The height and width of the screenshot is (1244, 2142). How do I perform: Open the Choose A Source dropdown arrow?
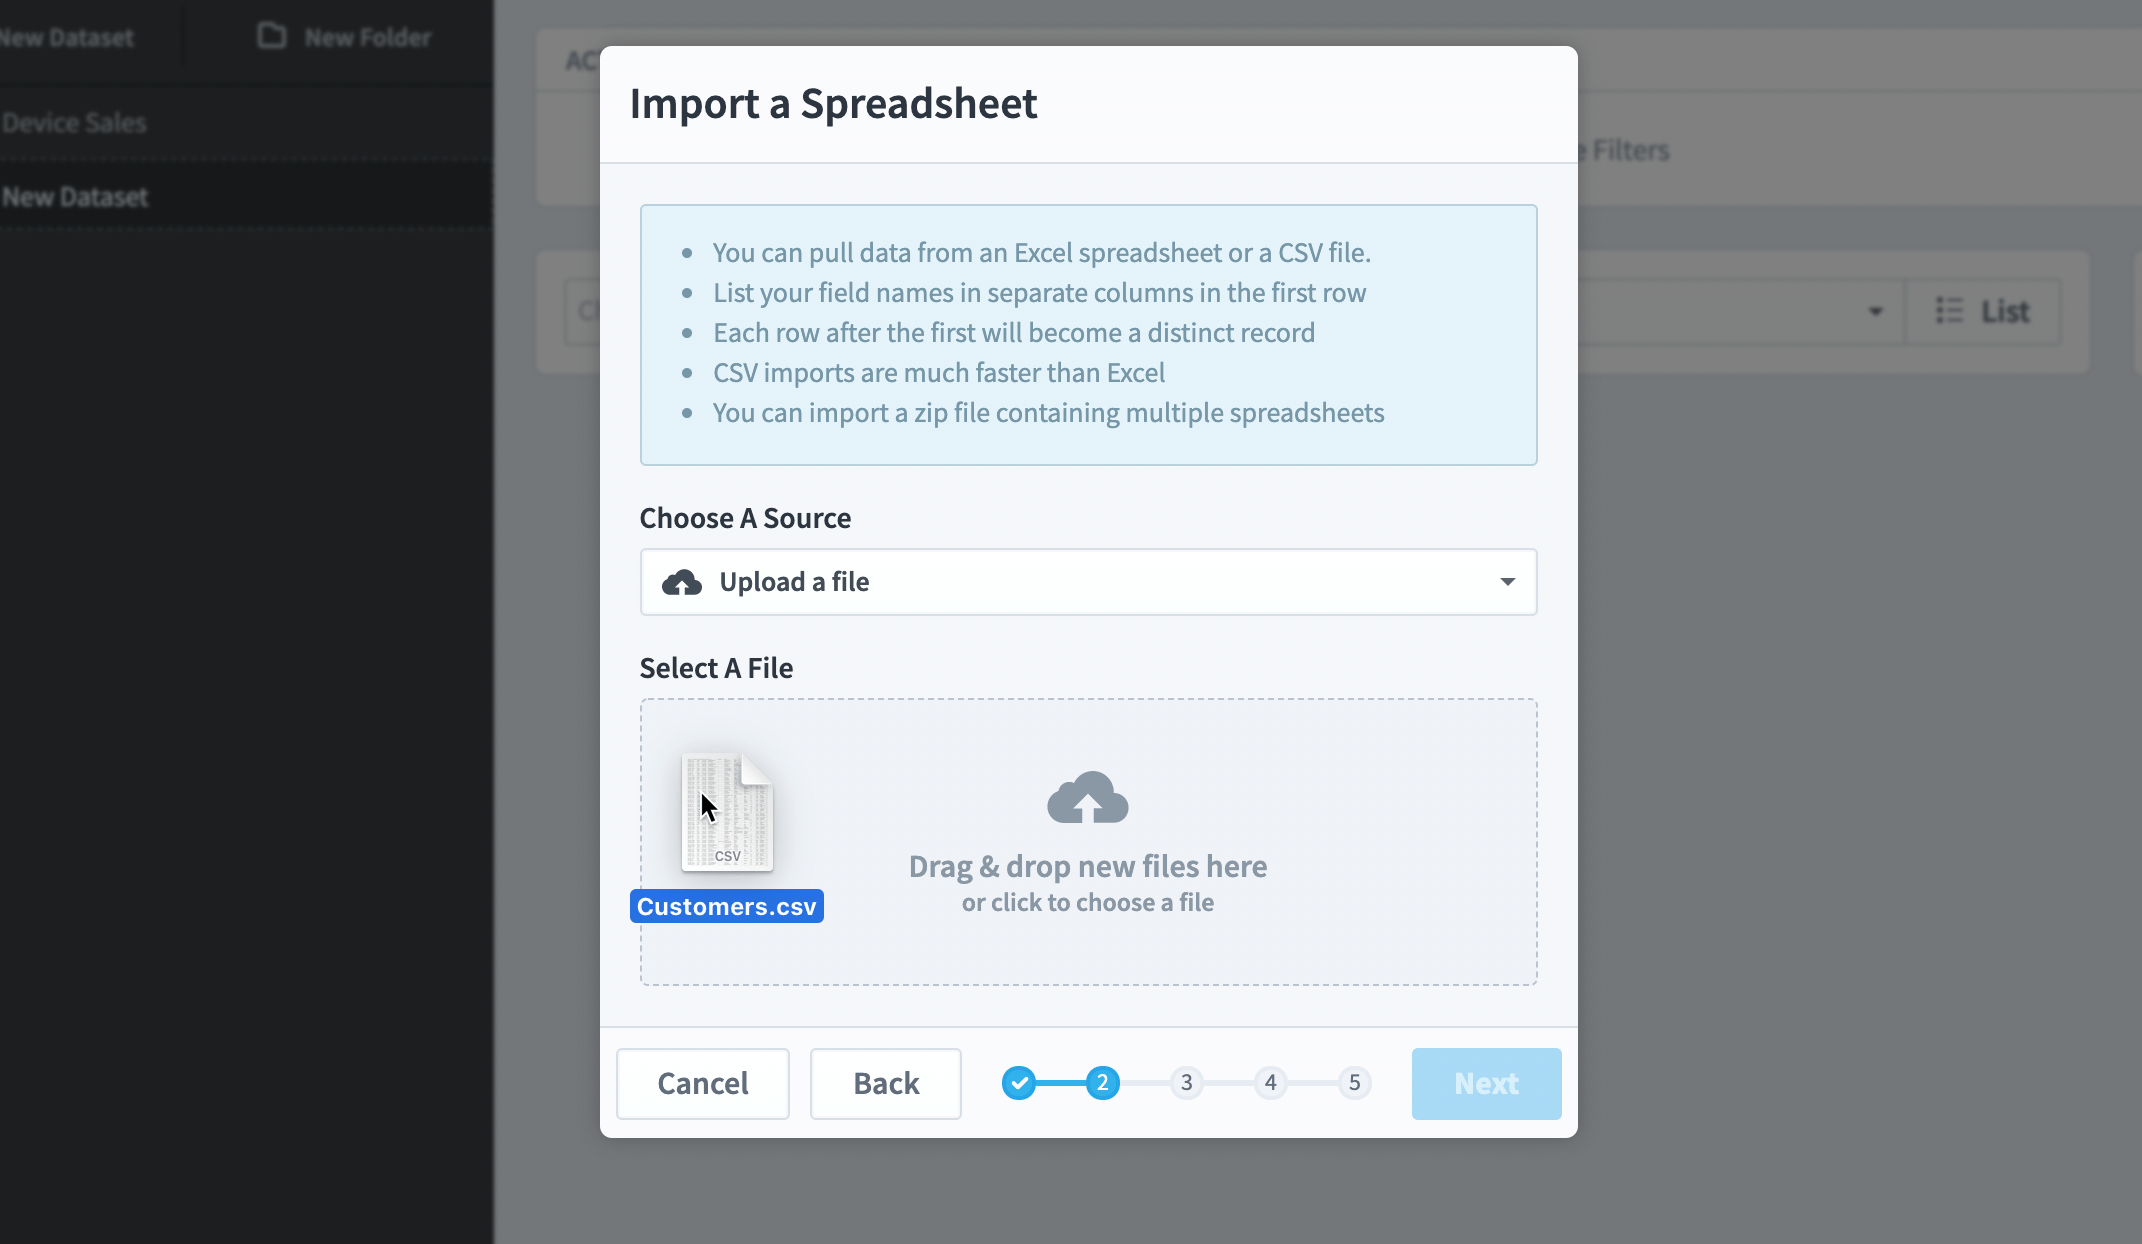(x=1507, y=582)
